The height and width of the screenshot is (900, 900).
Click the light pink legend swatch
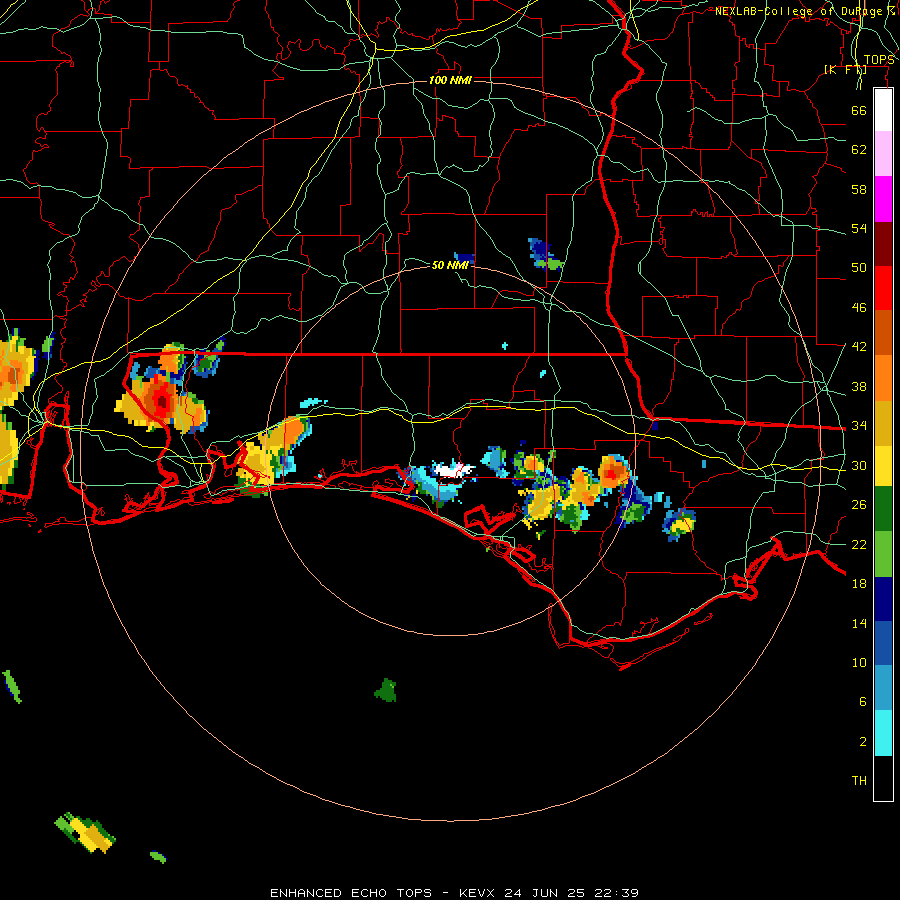[x=883, y=154]
